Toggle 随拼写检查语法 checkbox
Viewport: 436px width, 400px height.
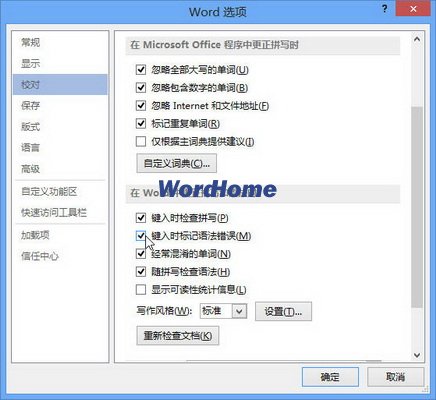[x=141, y=272]
